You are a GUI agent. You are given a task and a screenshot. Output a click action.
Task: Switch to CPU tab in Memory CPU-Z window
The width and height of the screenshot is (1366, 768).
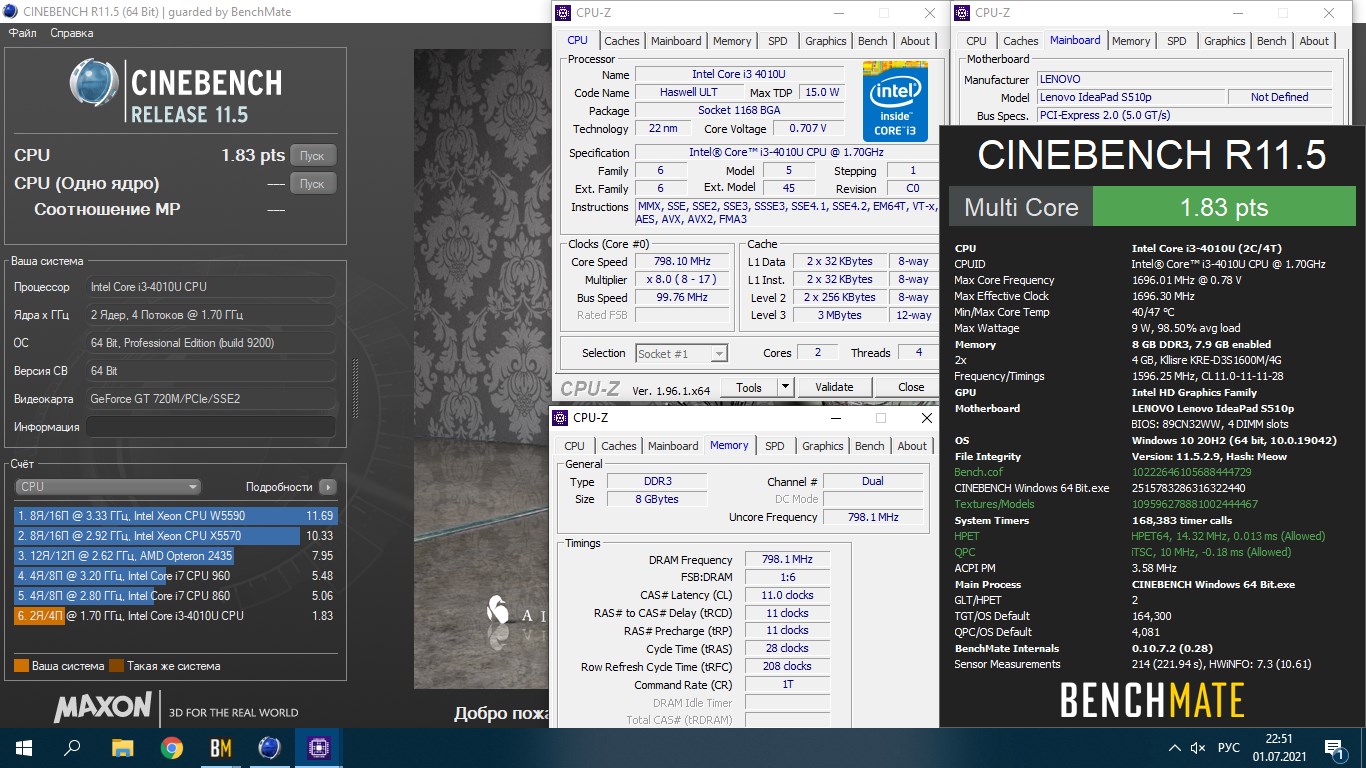(574, 446)
